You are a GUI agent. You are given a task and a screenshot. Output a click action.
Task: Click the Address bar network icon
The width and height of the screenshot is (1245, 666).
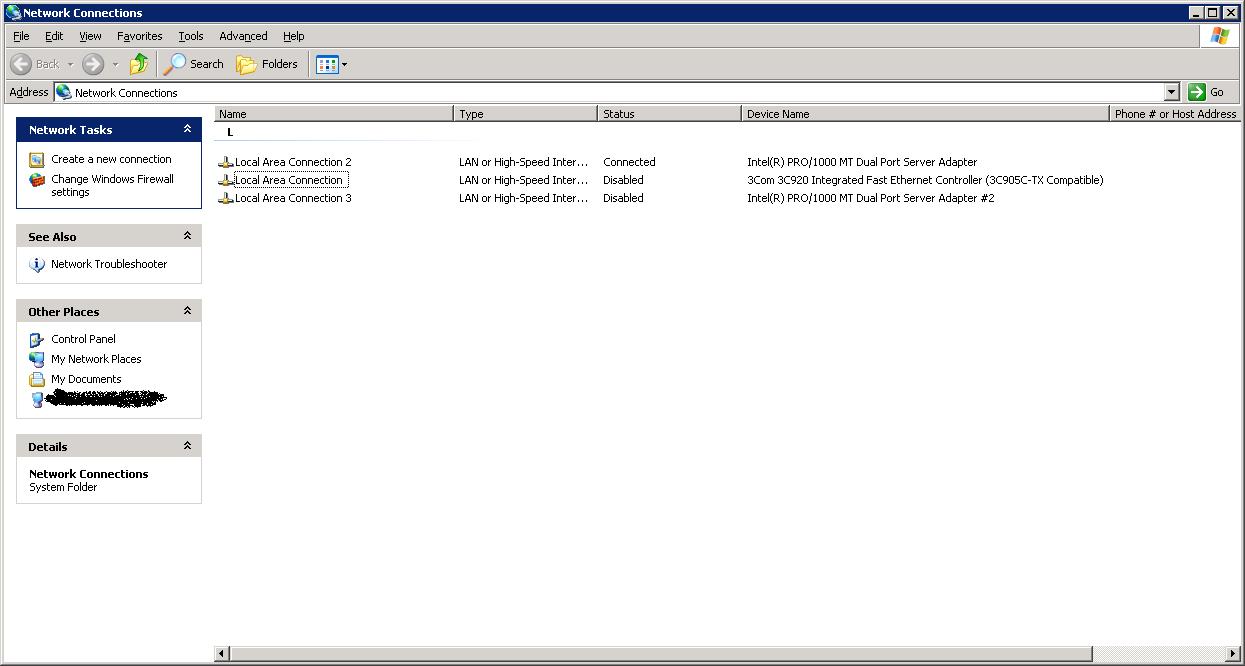tap(64, 92)
